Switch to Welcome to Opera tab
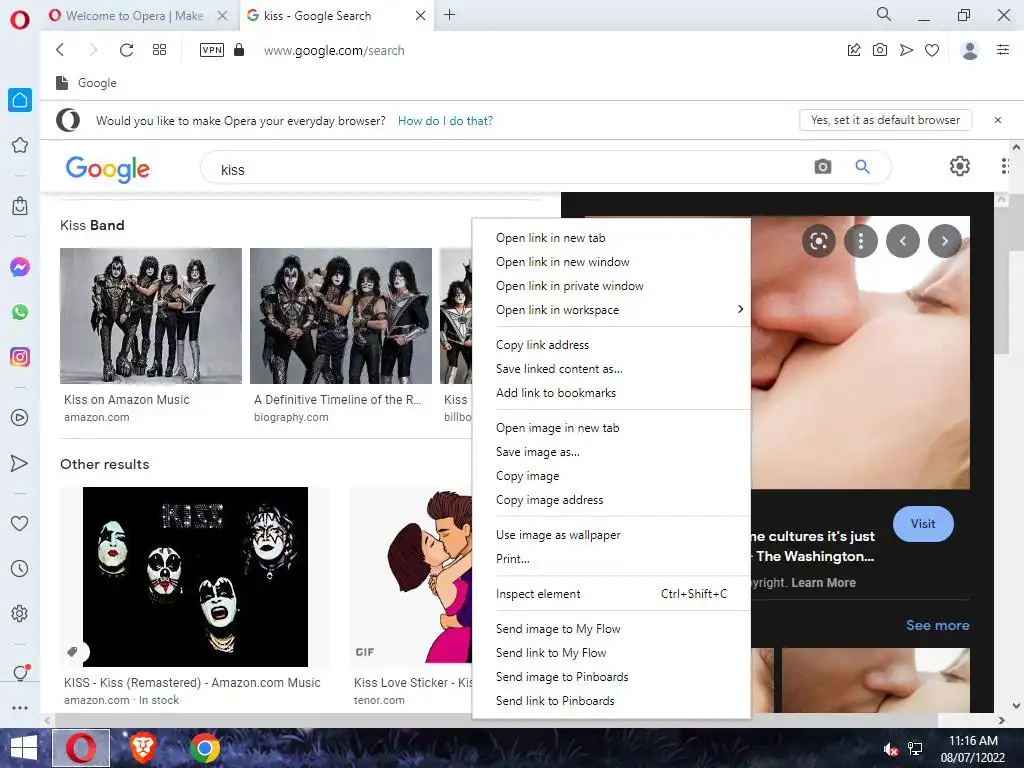This screenshot has width=1024, height=768. (134, 16)
